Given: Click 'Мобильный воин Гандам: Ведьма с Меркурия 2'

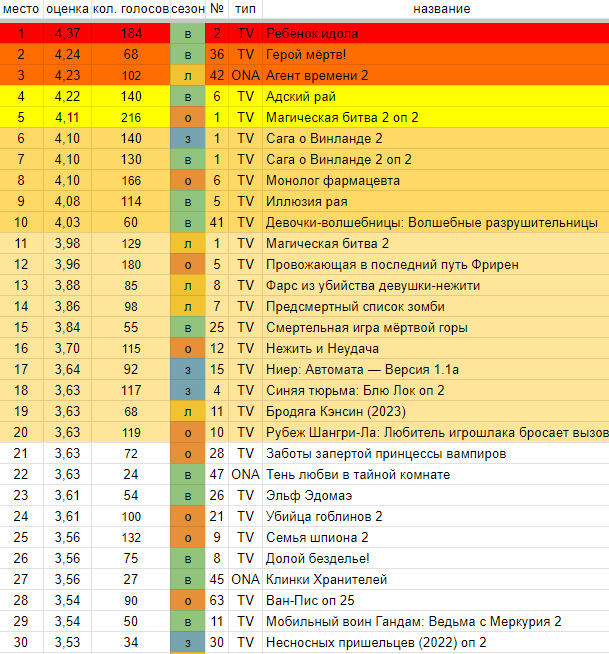Looking at the screenshot, I should 435,621.
